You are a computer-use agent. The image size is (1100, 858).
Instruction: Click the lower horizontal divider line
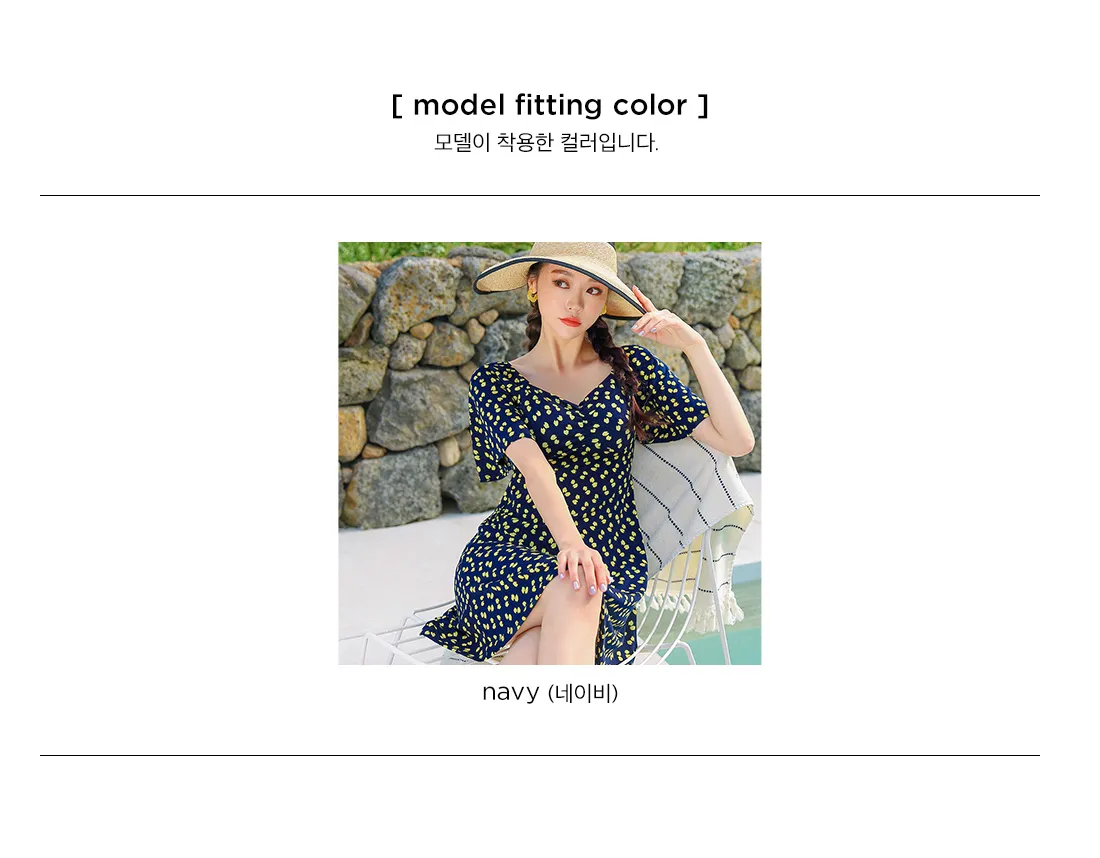click(539, 756)
